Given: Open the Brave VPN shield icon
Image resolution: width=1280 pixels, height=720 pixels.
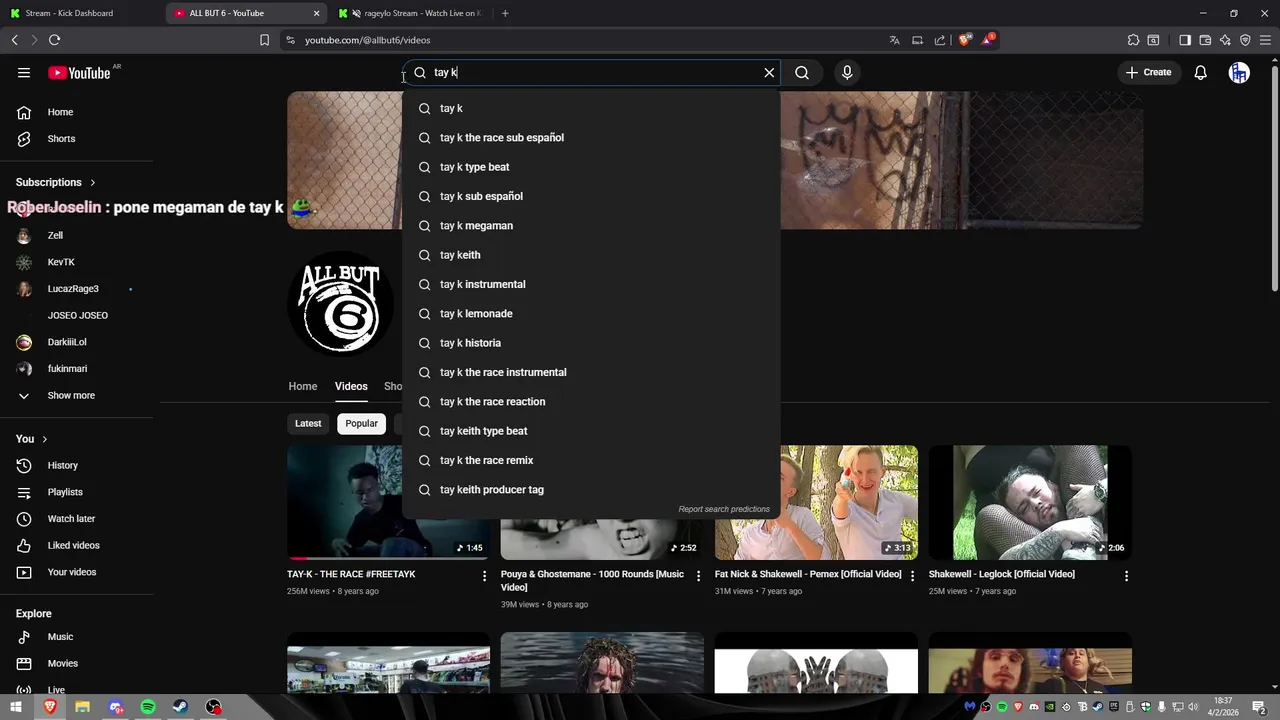Looking at the screenshot, I should point(1245,40).
